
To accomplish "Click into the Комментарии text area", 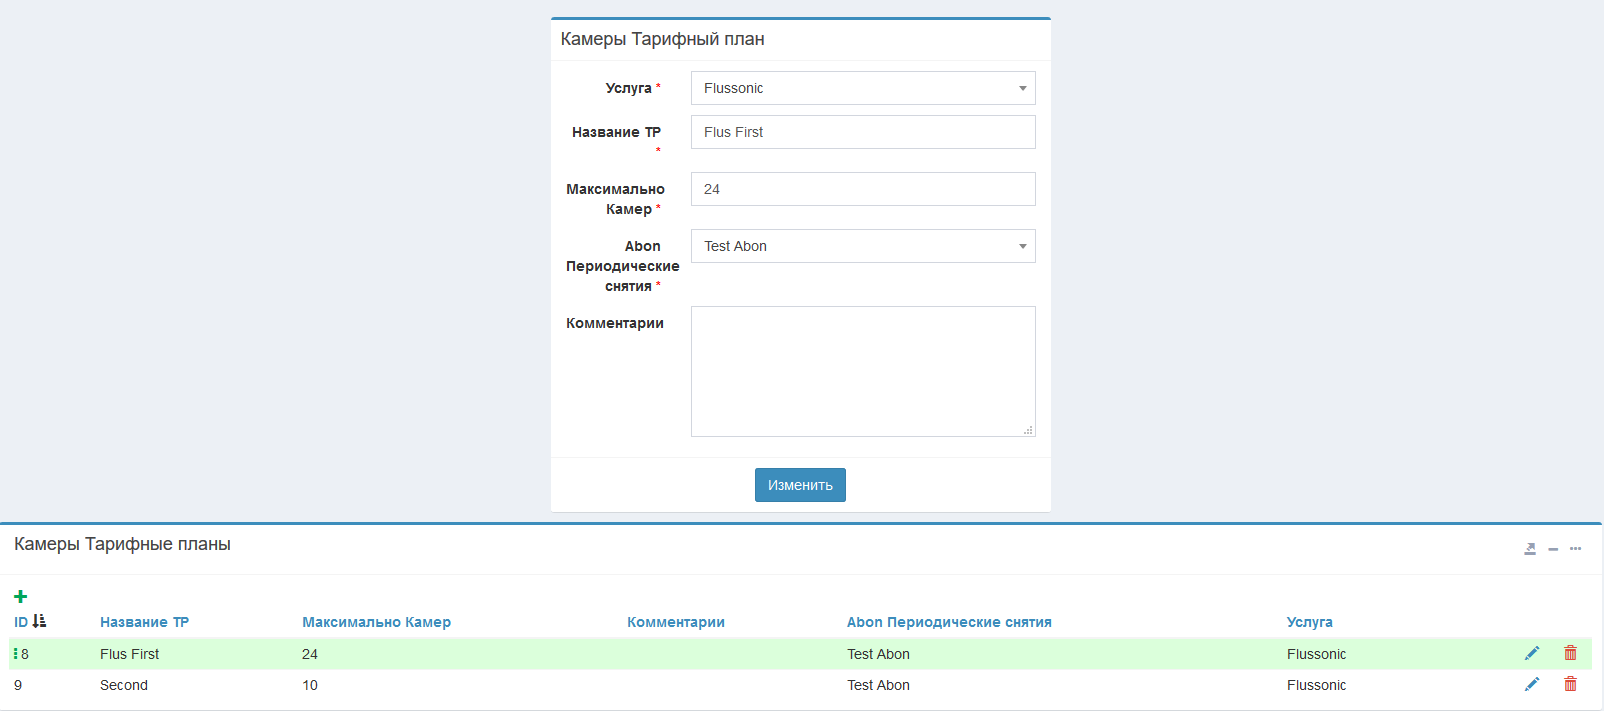I will click(x=862, y=371).
